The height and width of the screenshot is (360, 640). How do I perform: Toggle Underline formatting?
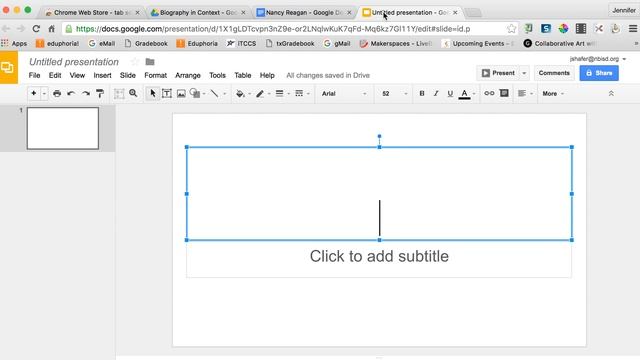pos(450,93)
